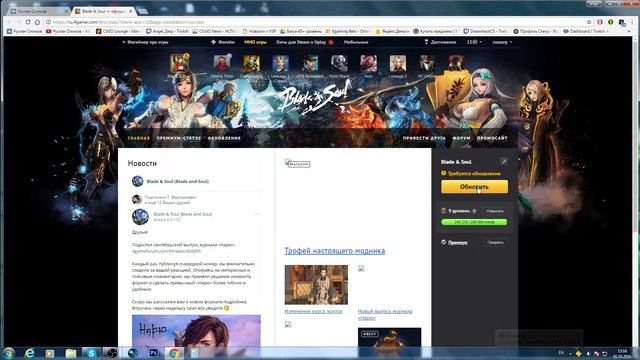Expand the username profile dropdown
Image resolution: width=640 pixels, height=360 pixels.
tap(502, 42)
